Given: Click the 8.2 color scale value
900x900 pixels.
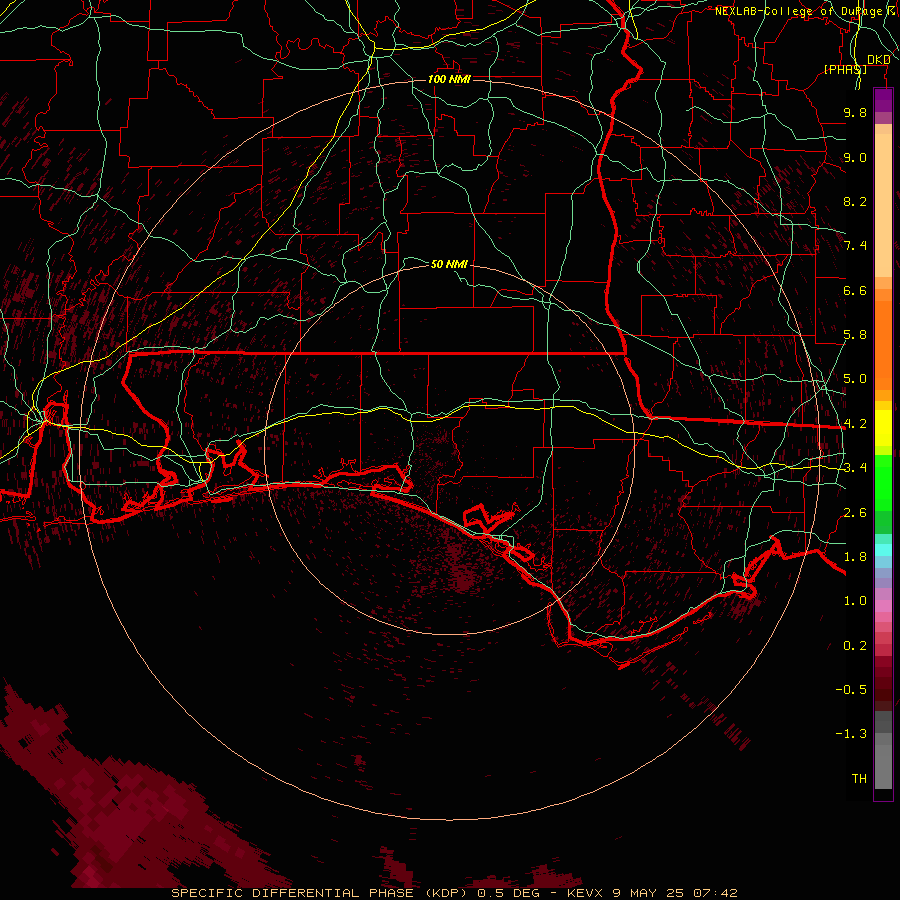Looking at the screenshot, I should [x=855, y=201].
